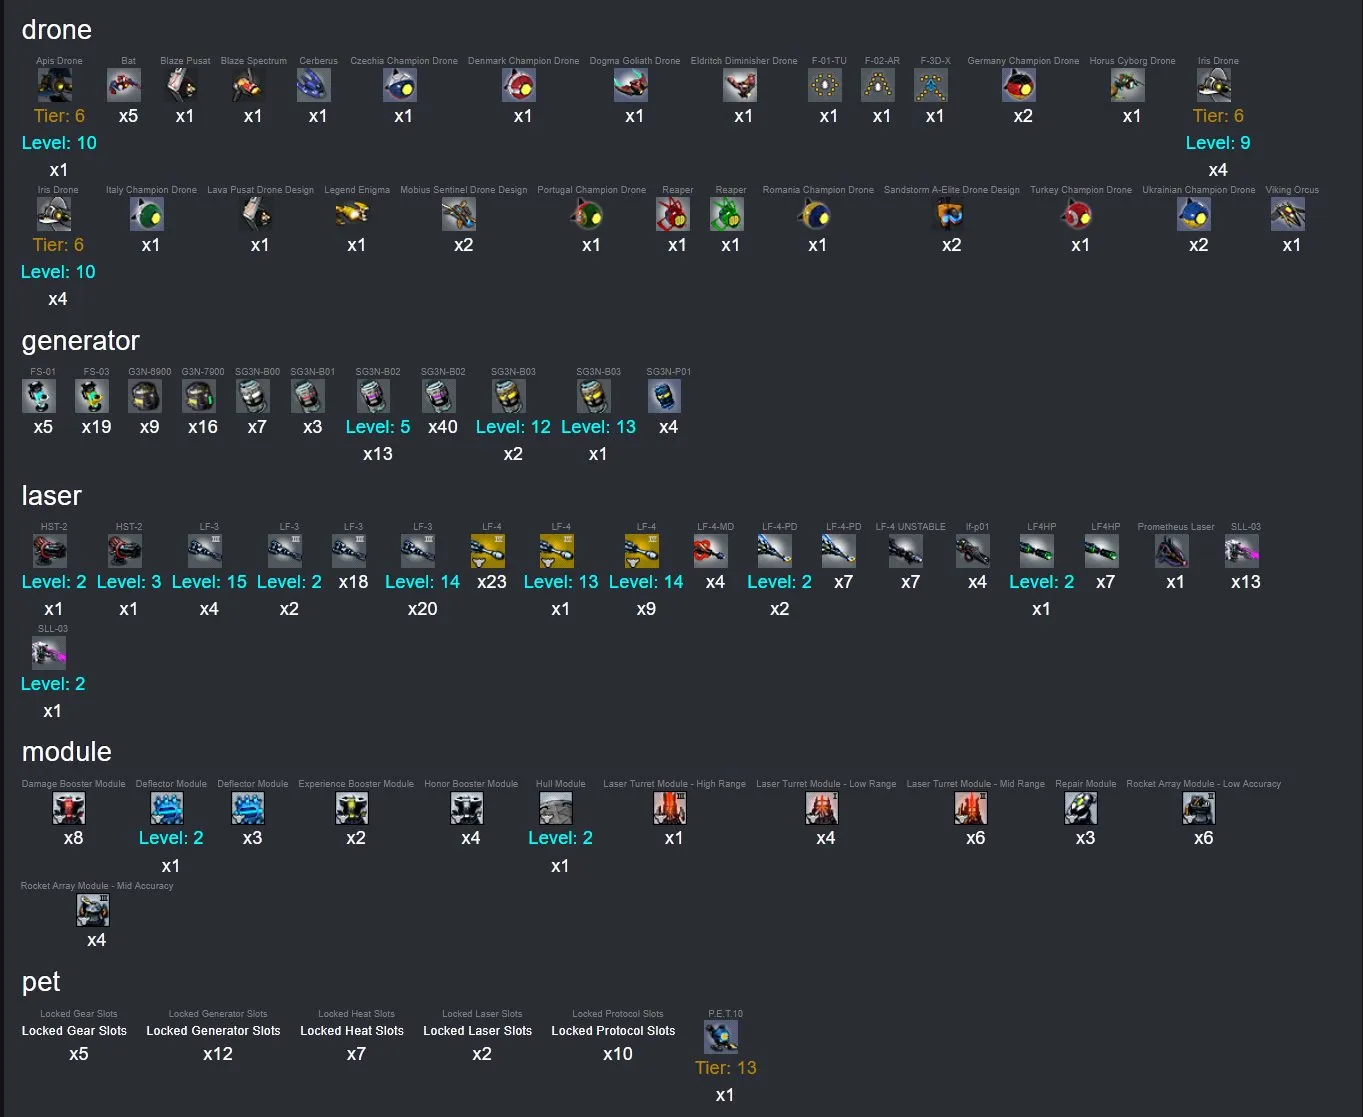Click the P.E.T.10 pet icon
This screenshot has height=1117, width=1363.
click(x=721, y=1038)
